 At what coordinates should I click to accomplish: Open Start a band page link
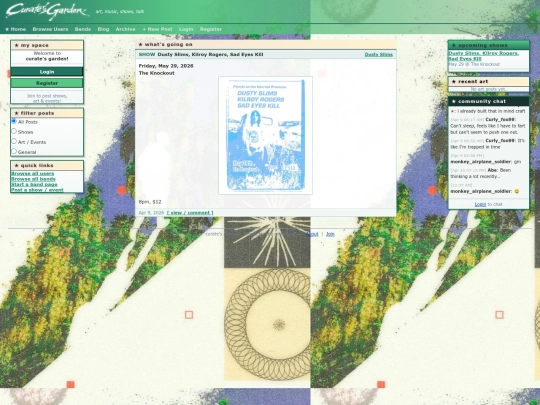[x=34, y=185]
